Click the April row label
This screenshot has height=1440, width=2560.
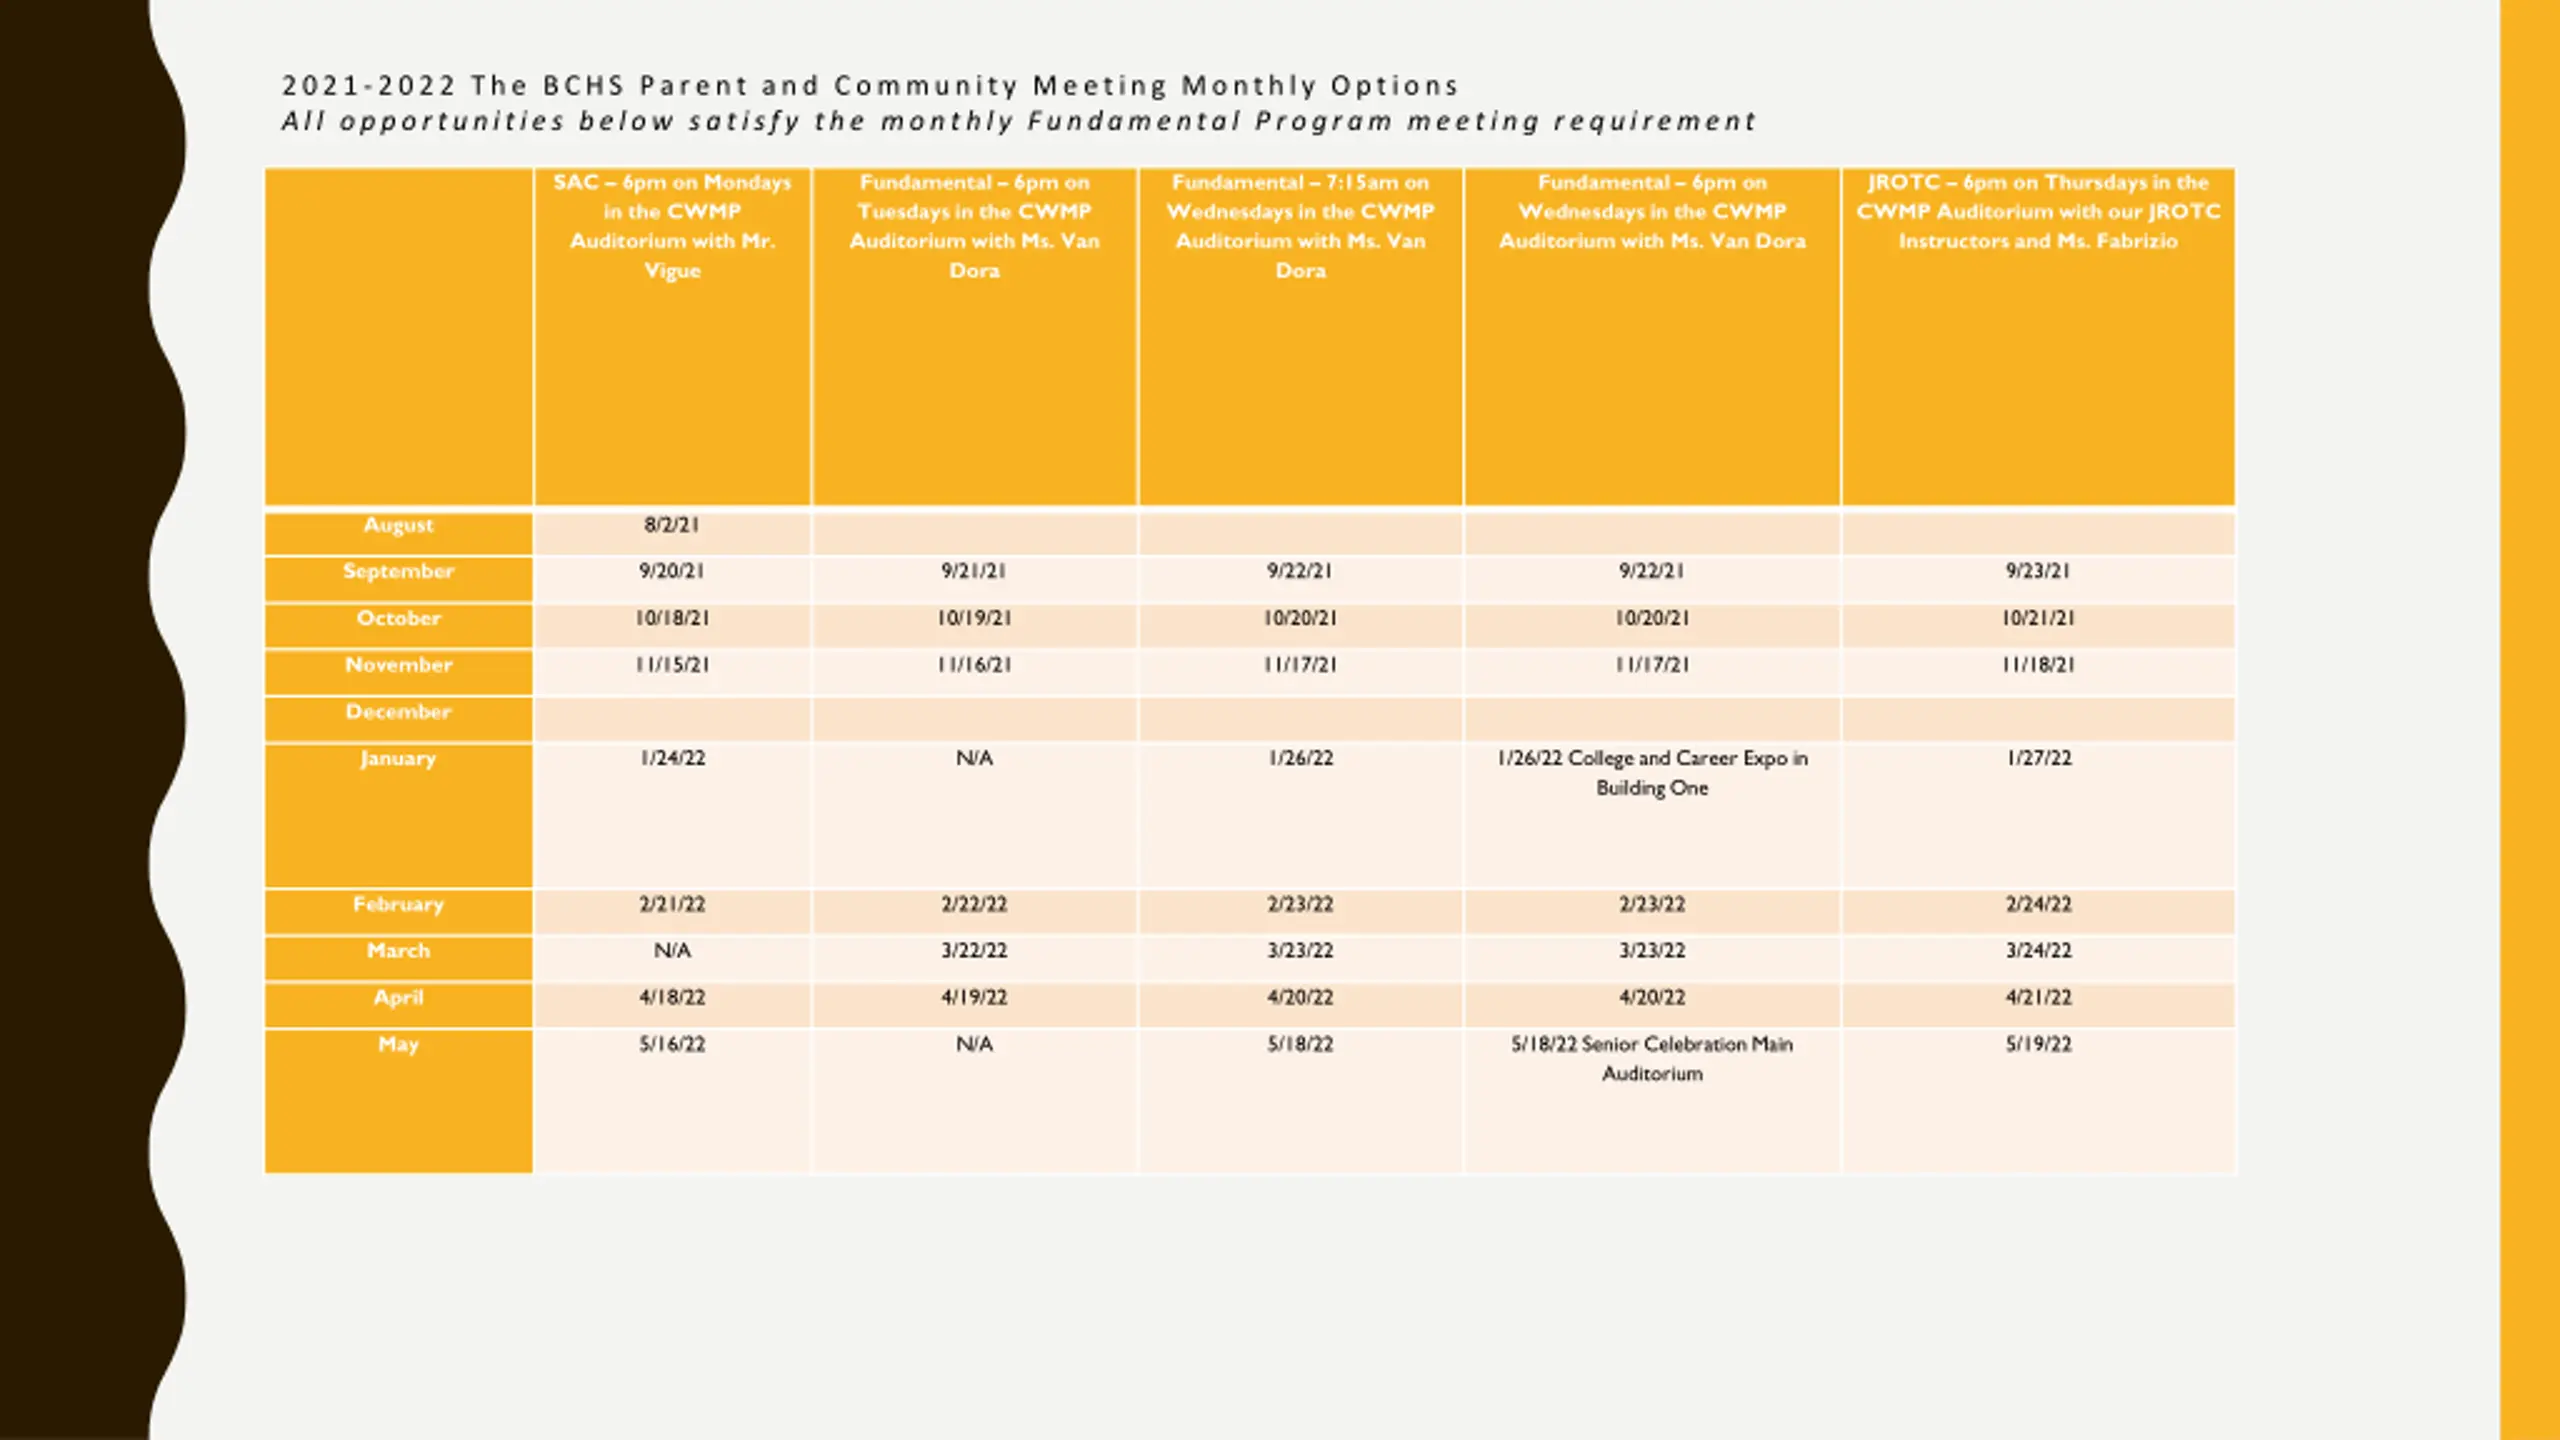[399, 1005]
